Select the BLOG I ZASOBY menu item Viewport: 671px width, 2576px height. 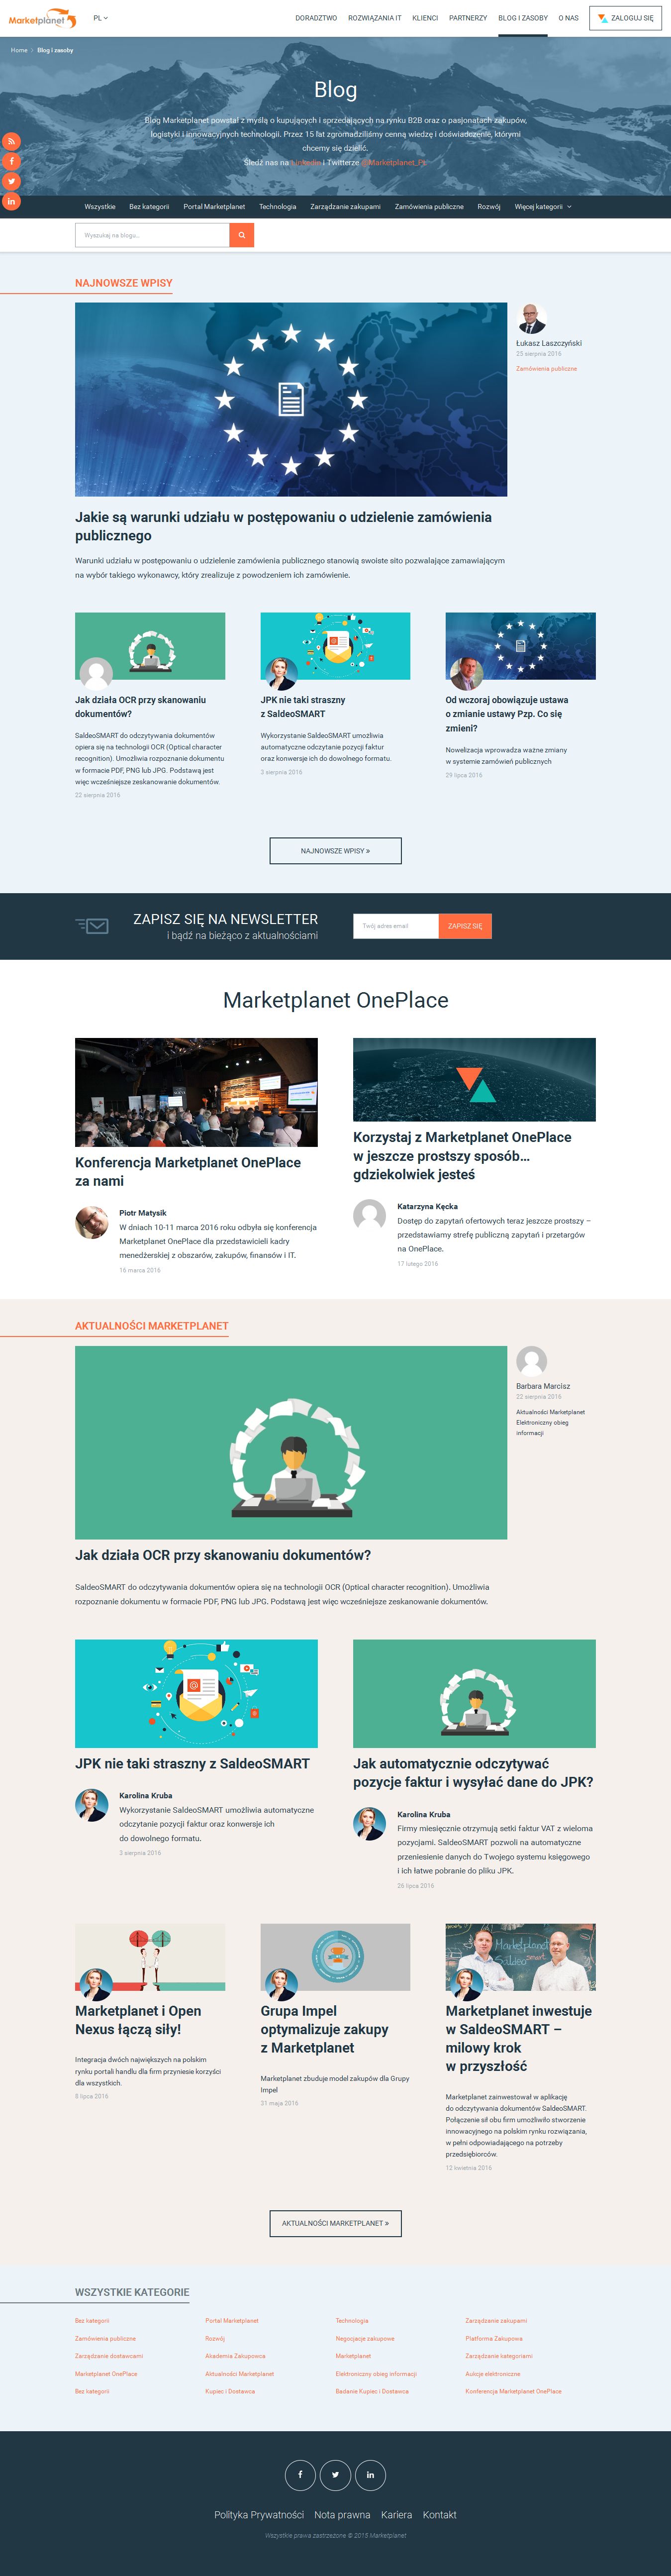[x=523, y=18]
